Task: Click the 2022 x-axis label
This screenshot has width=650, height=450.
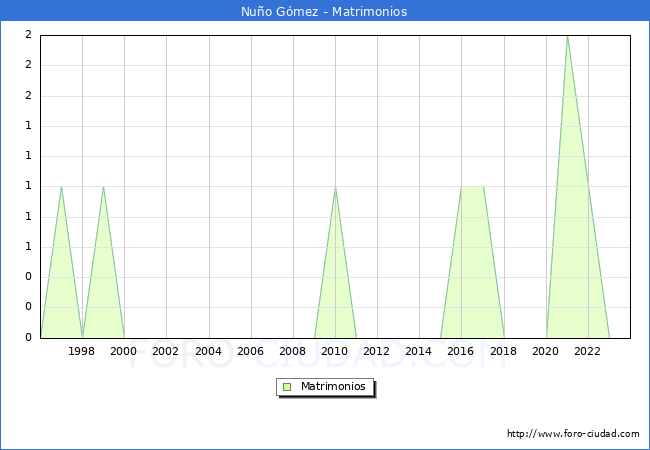Action: coord(587,351)
